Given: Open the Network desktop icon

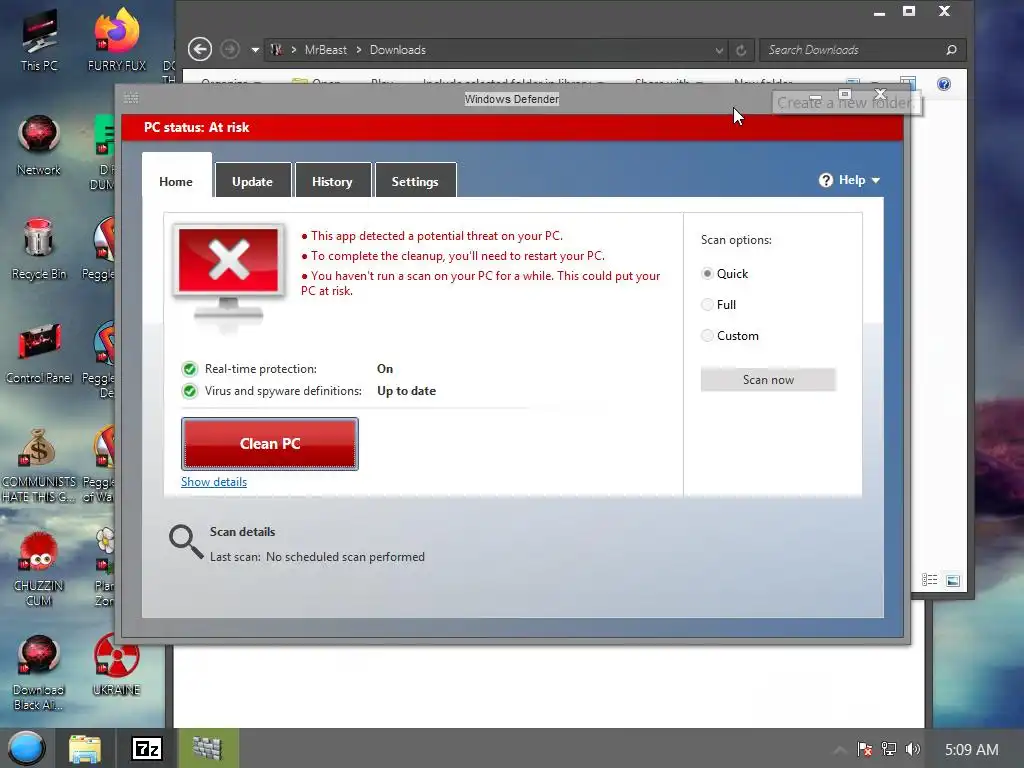Looking at the screenshot, I should pyautogui.click(x=39, y=145).
